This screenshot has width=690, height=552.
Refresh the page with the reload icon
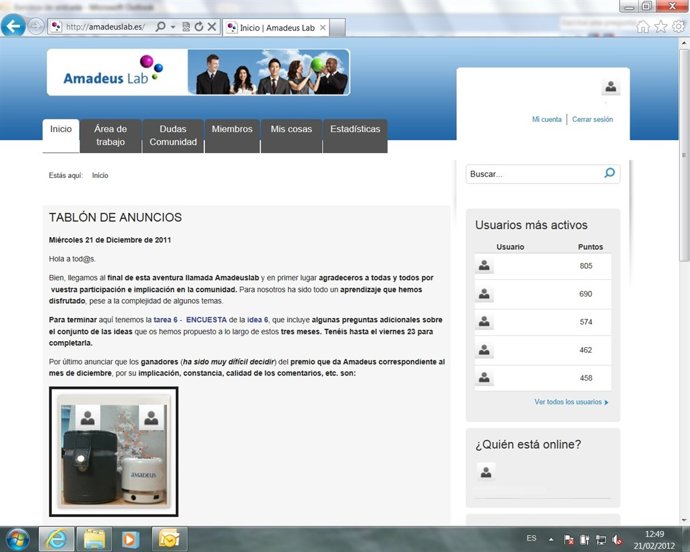[199, 27]
